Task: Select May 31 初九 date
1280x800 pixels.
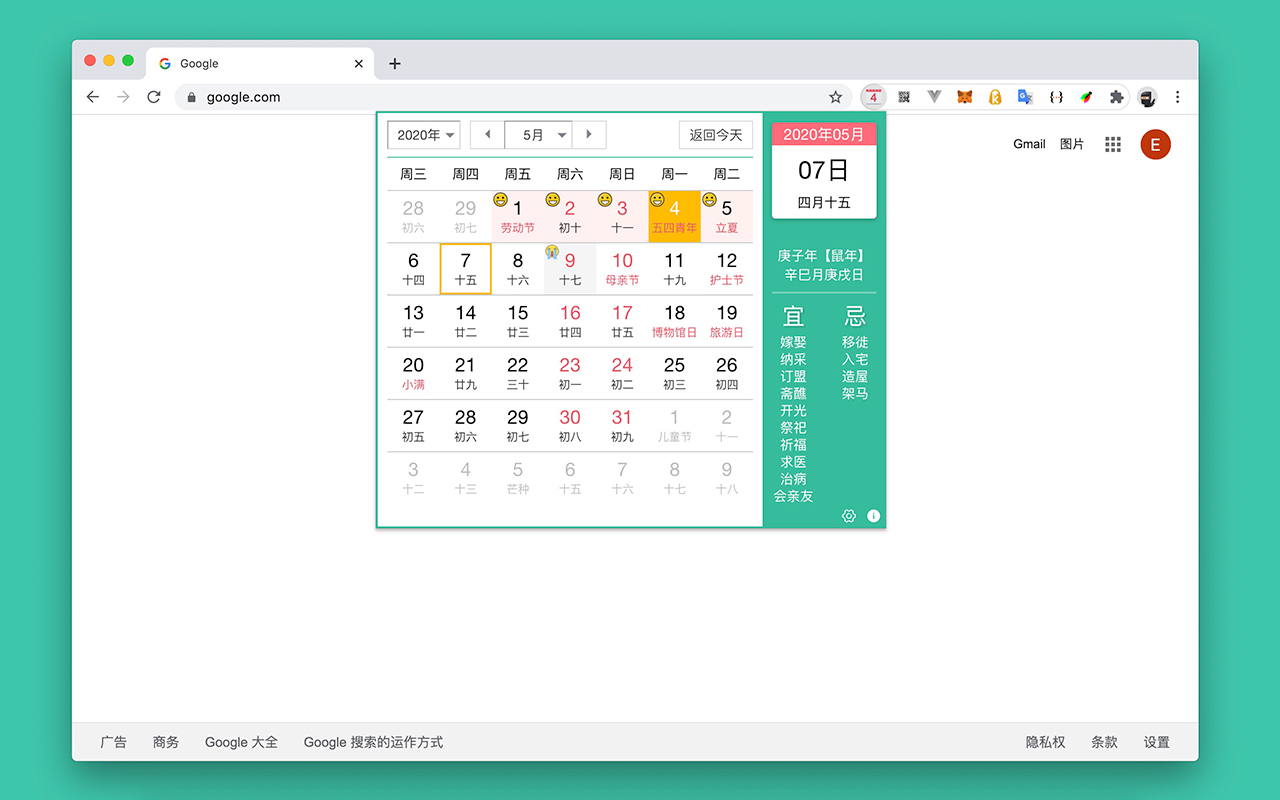Action: tap(622, 426)
